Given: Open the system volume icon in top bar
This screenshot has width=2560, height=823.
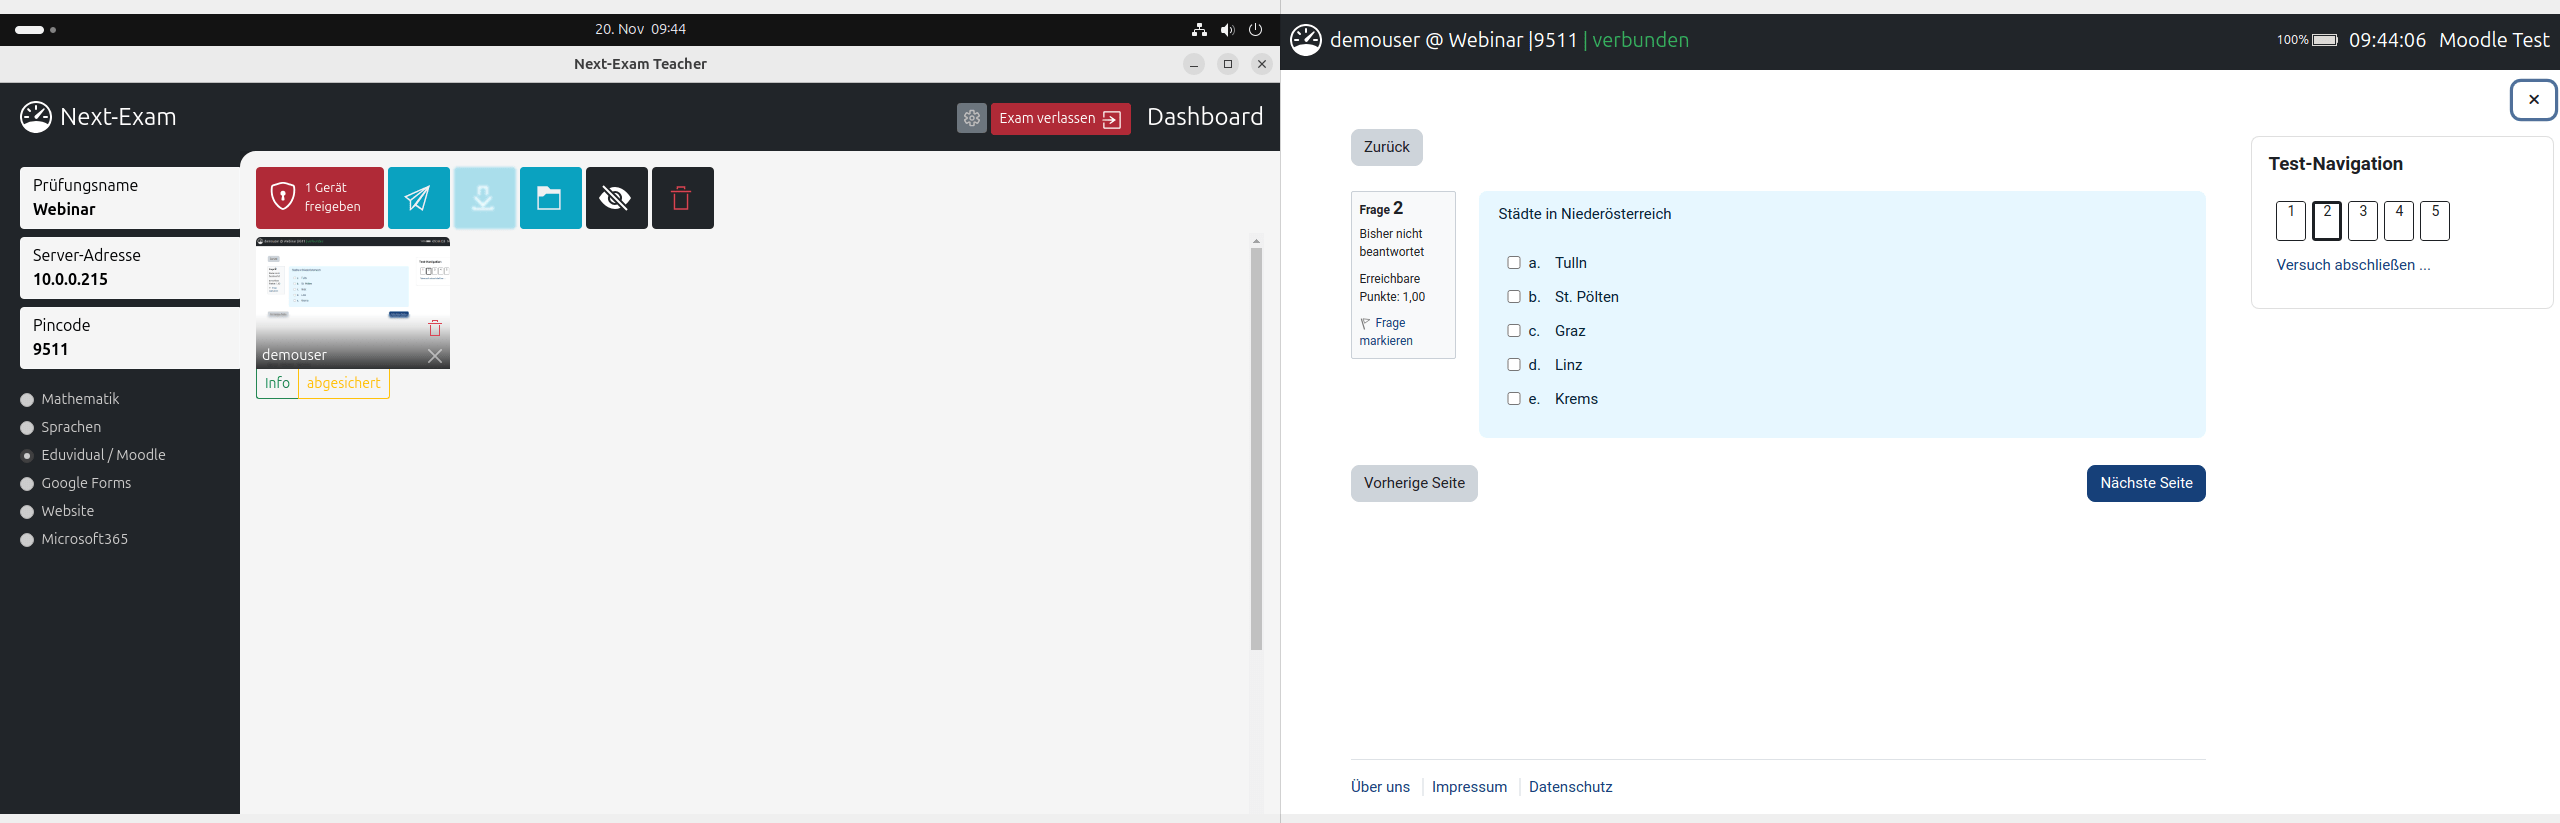Looking at the screenshot, I should tap(1227, 30).
